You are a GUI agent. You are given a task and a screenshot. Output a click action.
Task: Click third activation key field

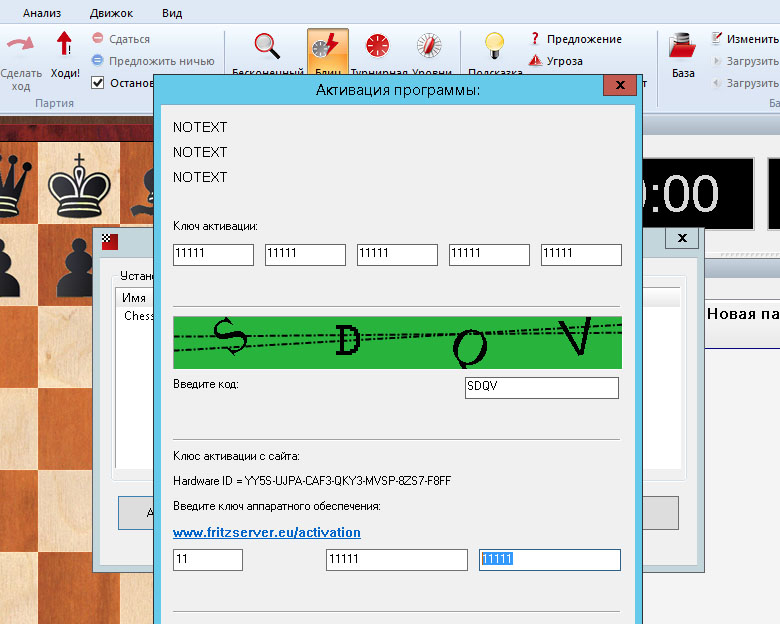click(397, 254)
